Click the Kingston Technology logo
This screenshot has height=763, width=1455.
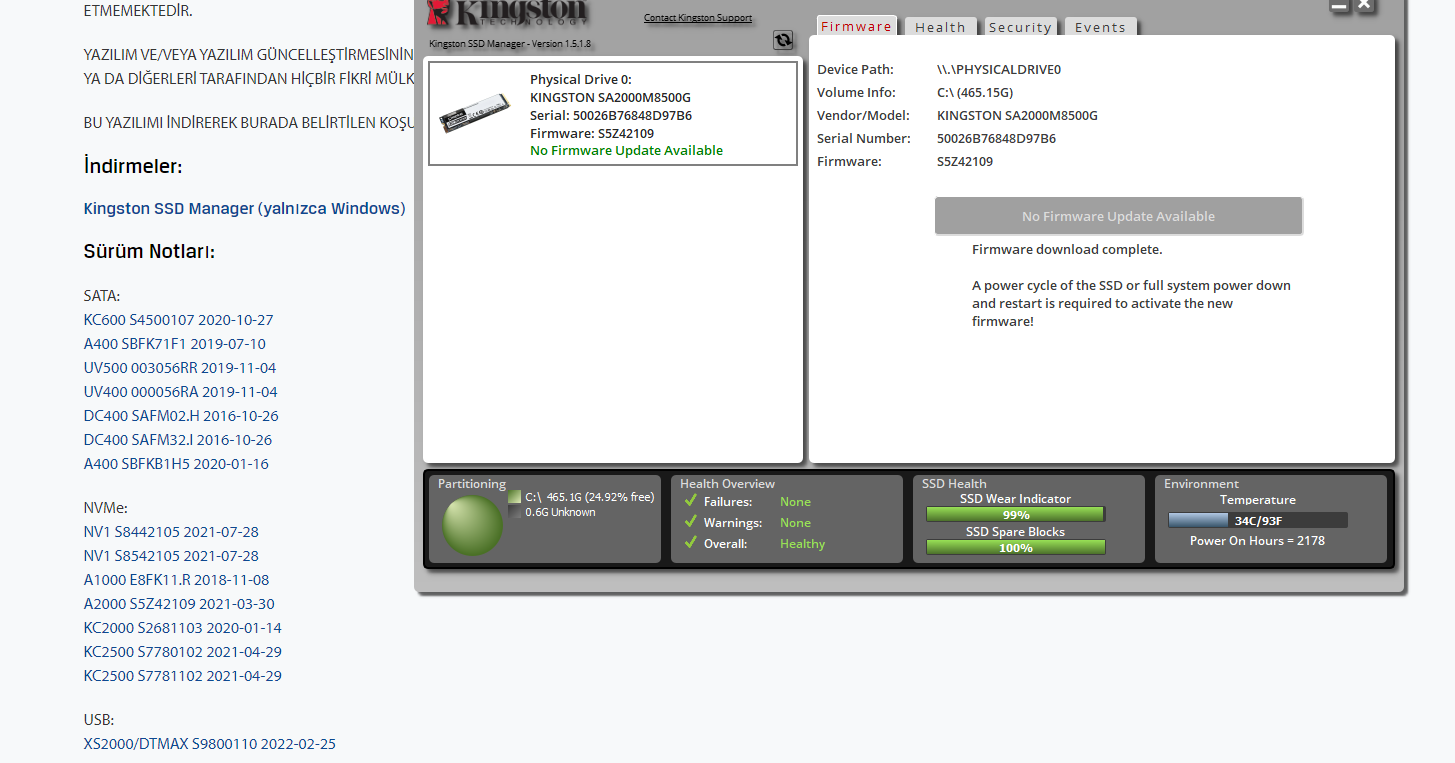[x=507, y=14]
